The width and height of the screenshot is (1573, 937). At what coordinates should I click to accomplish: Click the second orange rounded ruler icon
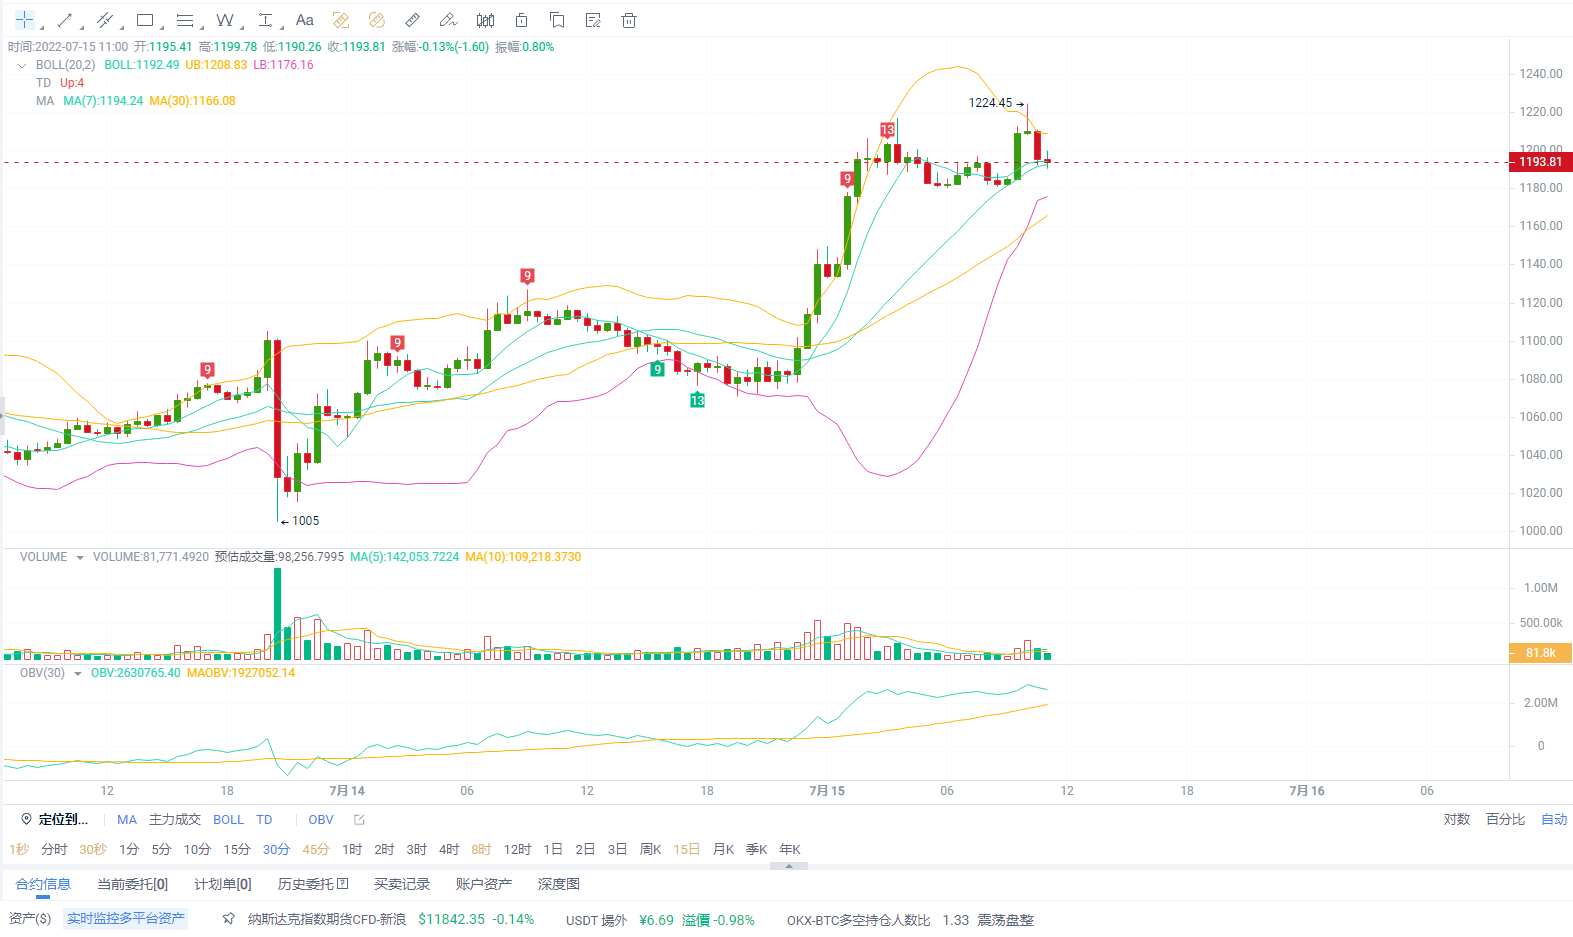pos(377,20)
